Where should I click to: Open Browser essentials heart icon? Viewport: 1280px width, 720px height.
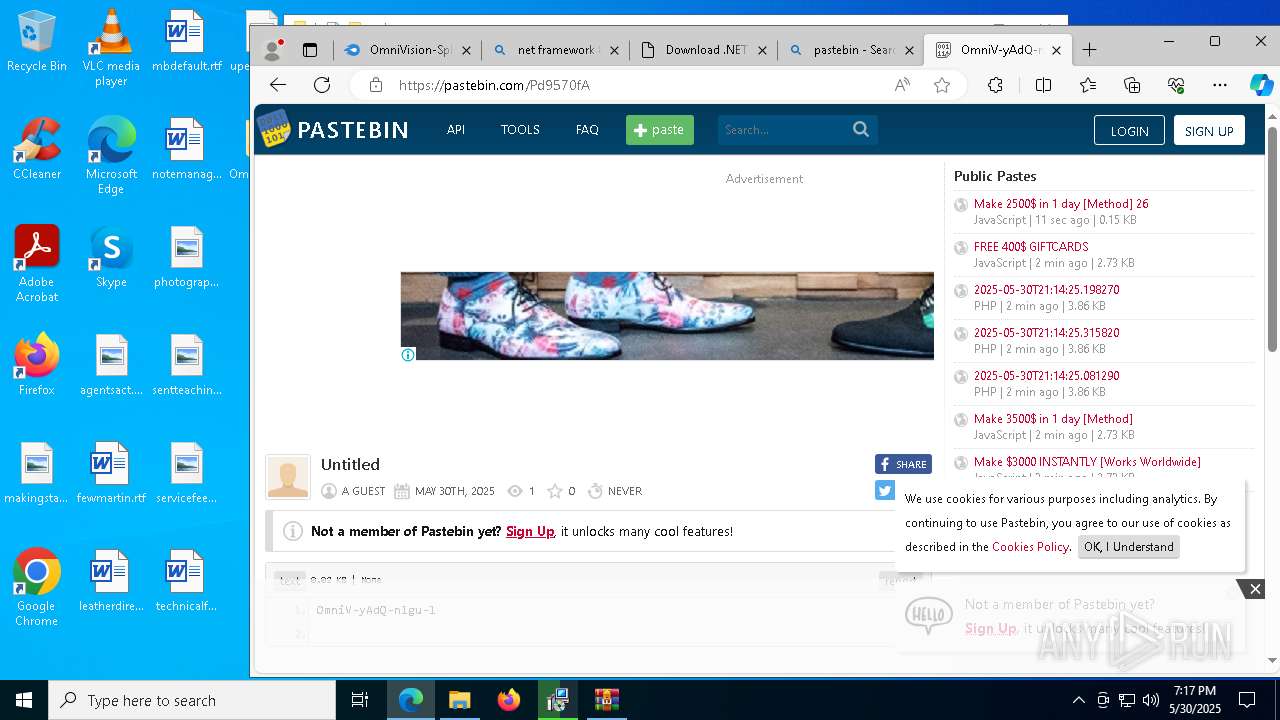coord(1176,85)
